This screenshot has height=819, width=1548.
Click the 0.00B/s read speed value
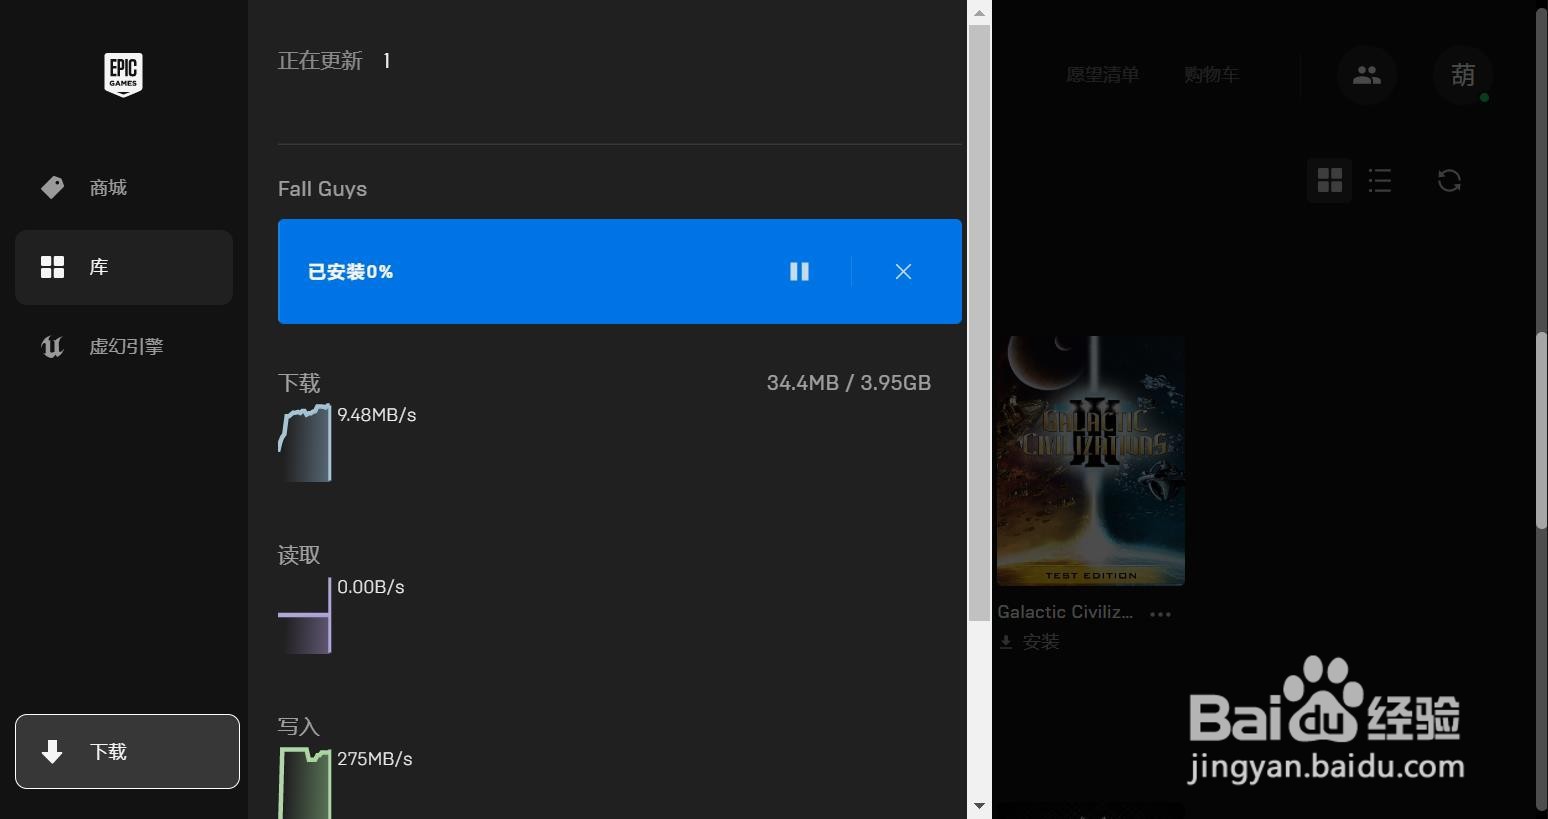point(371,587)
